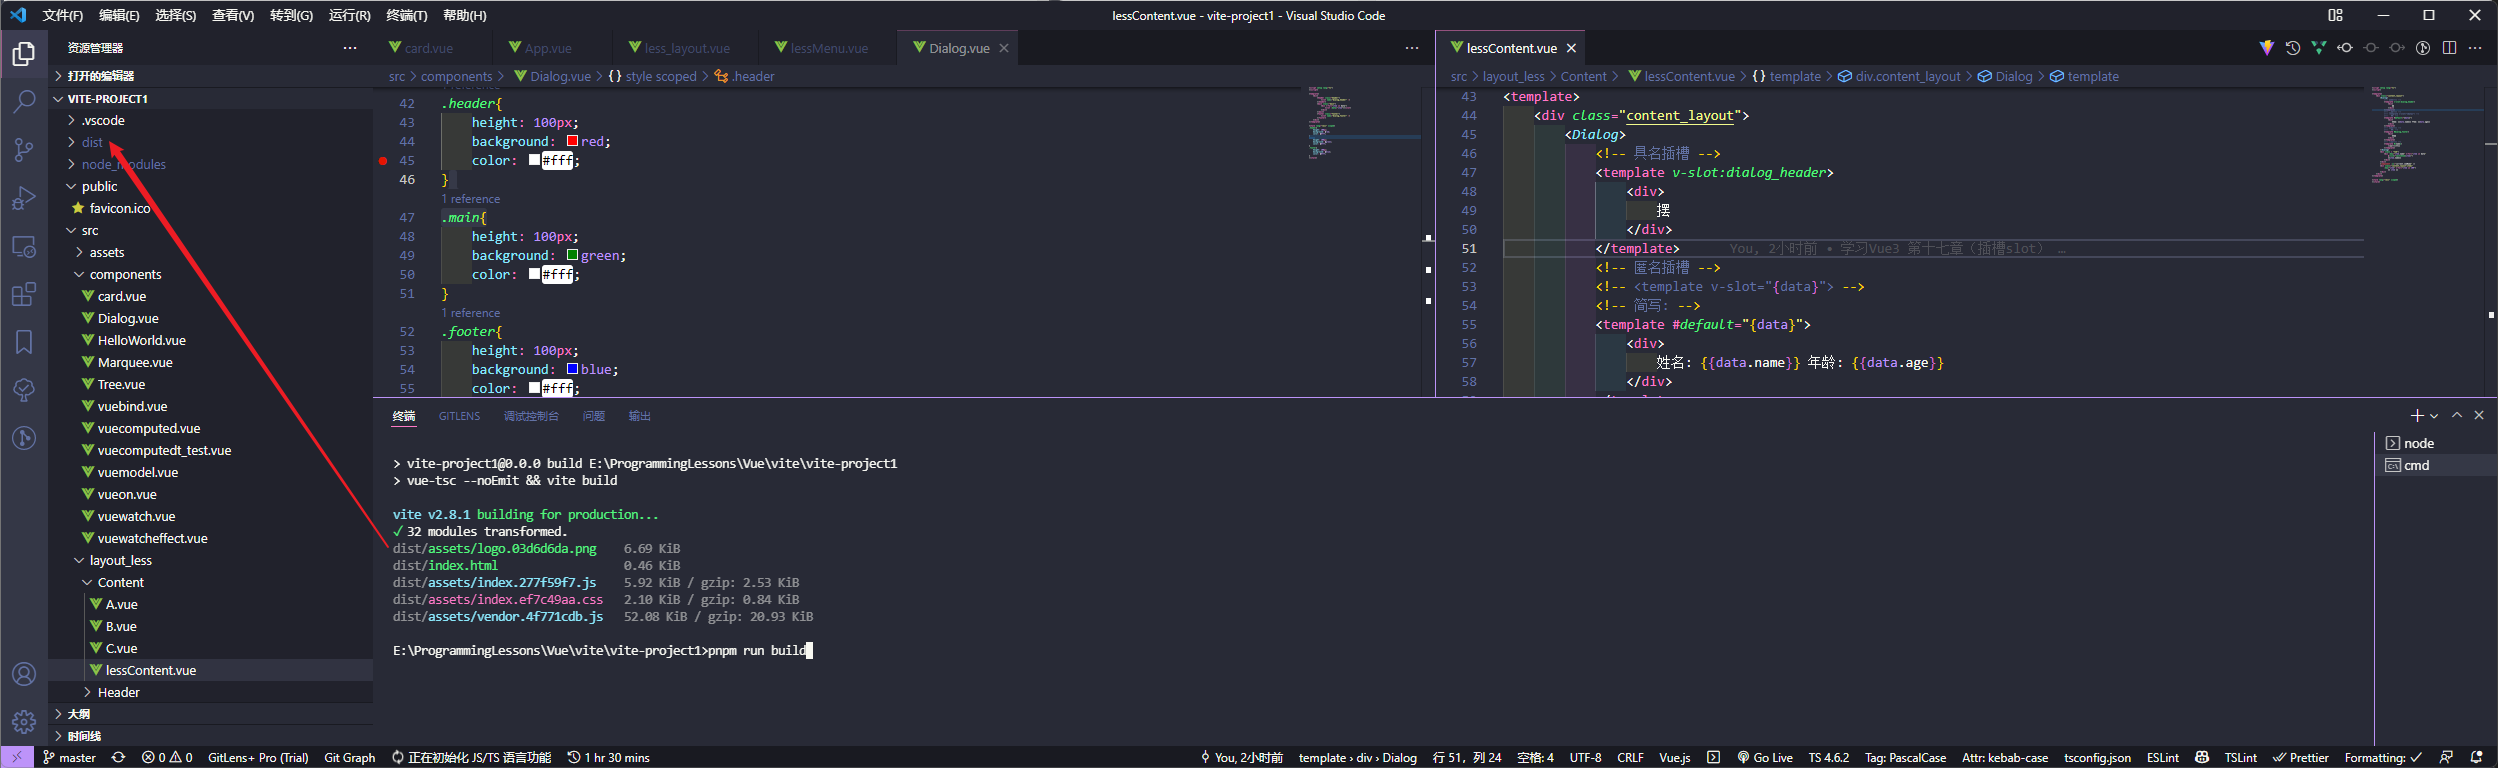The width and height of the screenshot is (2498, 768).
Task: Open more actions menu of right editor group
Action: point(2475,47)
